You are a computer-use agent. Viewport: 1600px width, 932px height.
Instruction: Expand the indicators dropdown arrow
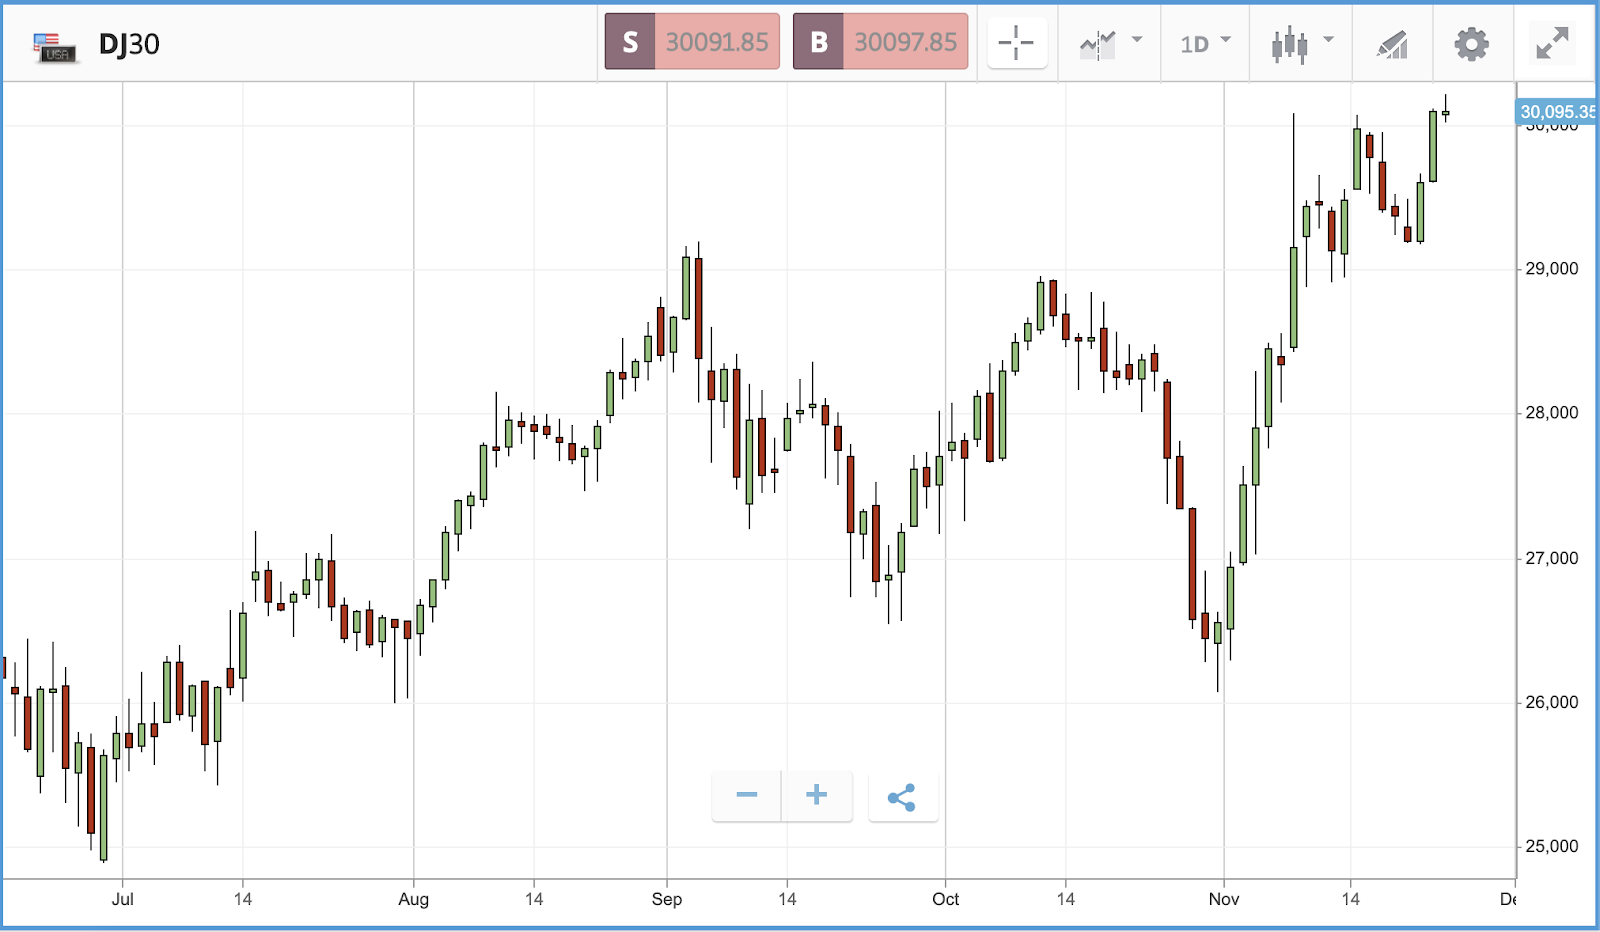pyautogui.click(x=1137, y=40)
